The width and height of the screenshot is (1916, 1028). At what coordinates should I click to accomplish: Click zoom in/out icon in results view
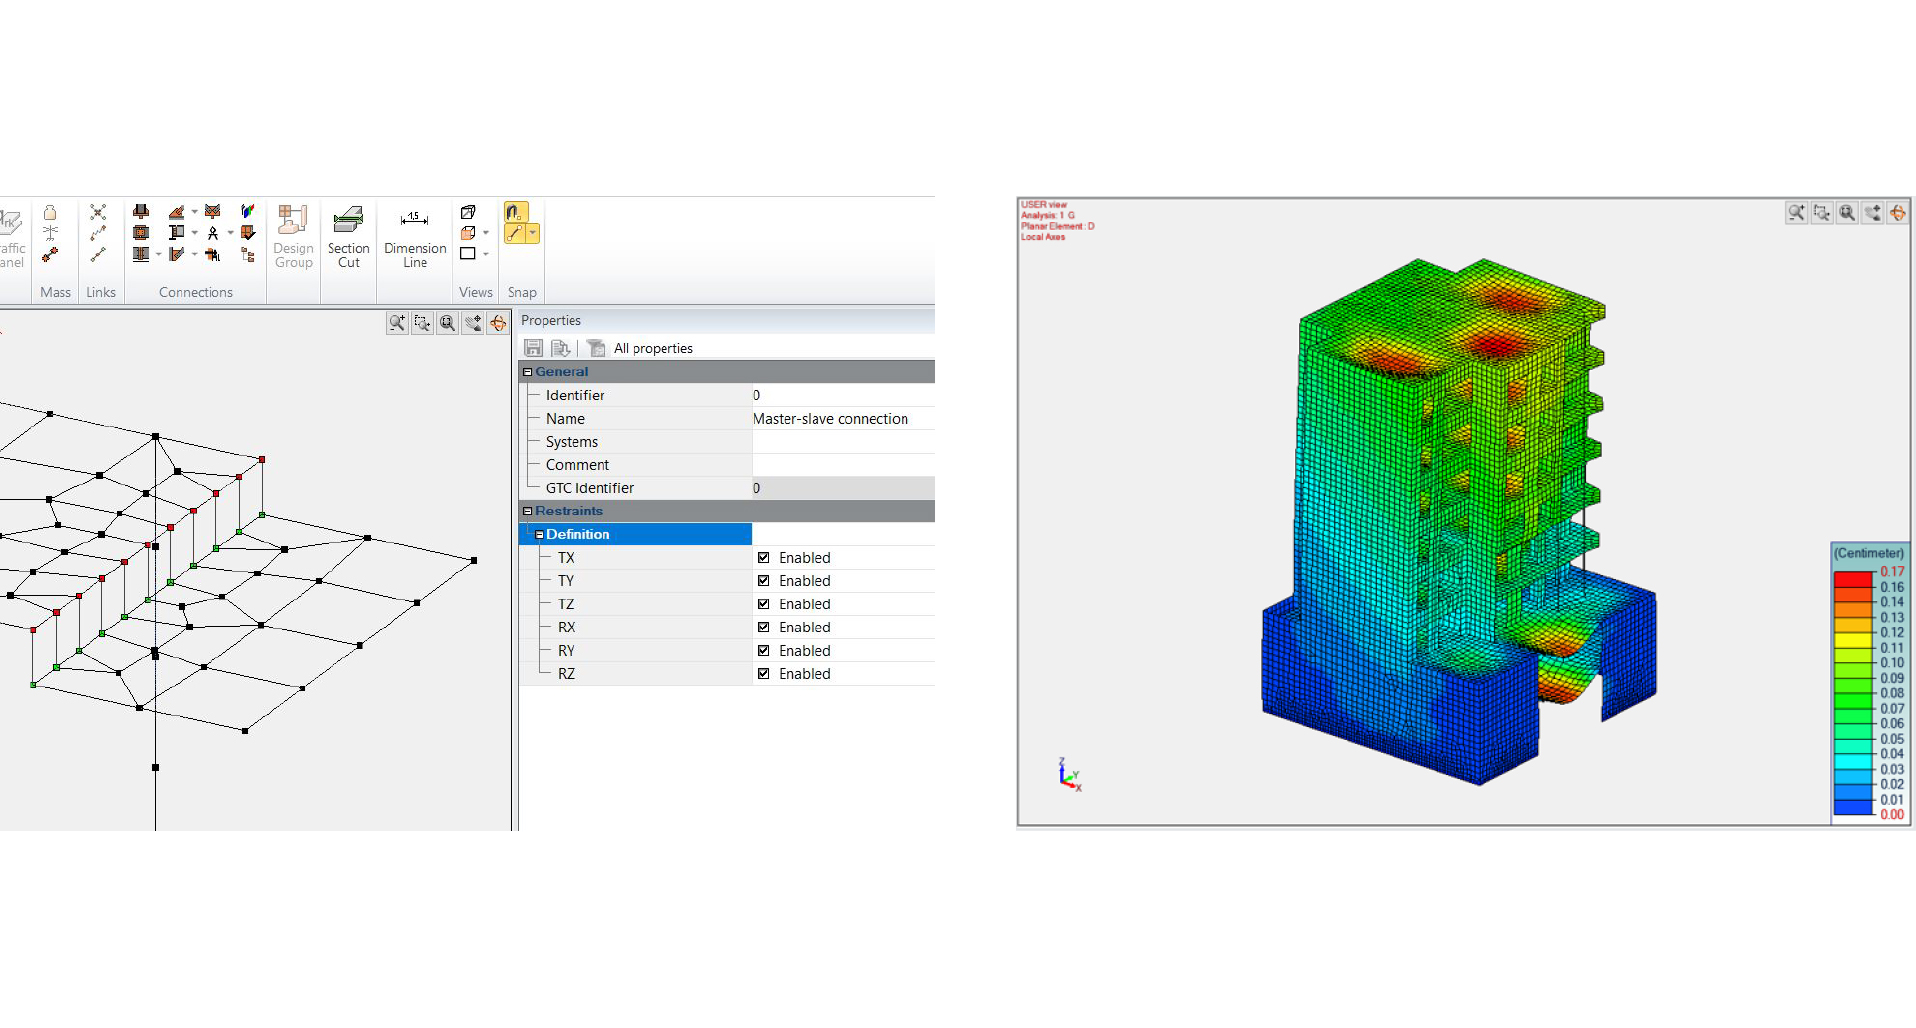coord(1797,213)
